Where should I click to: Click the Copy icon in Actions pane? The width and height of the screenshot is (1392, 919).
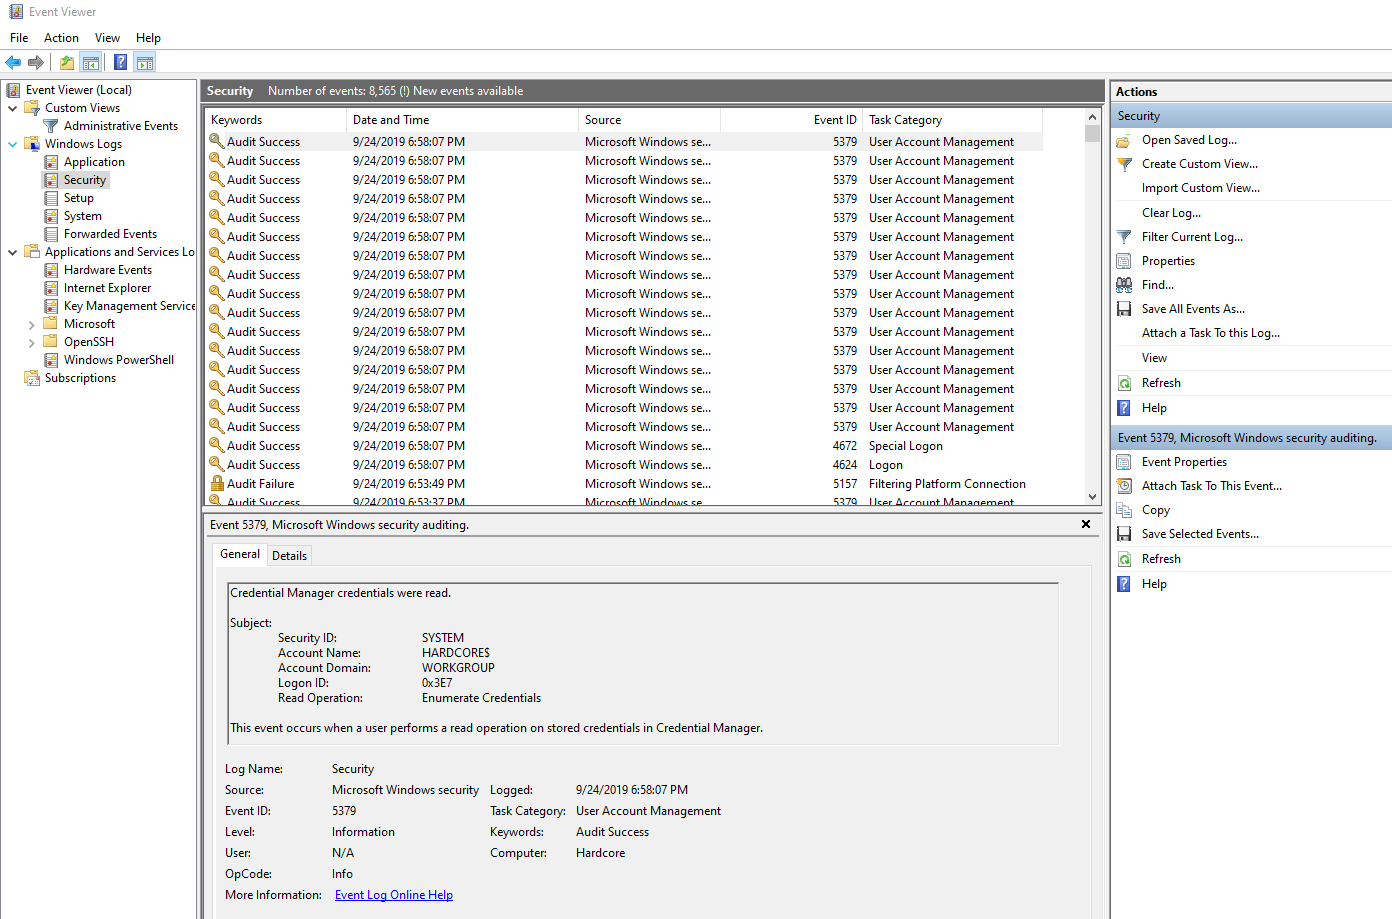click(1124, 510)
